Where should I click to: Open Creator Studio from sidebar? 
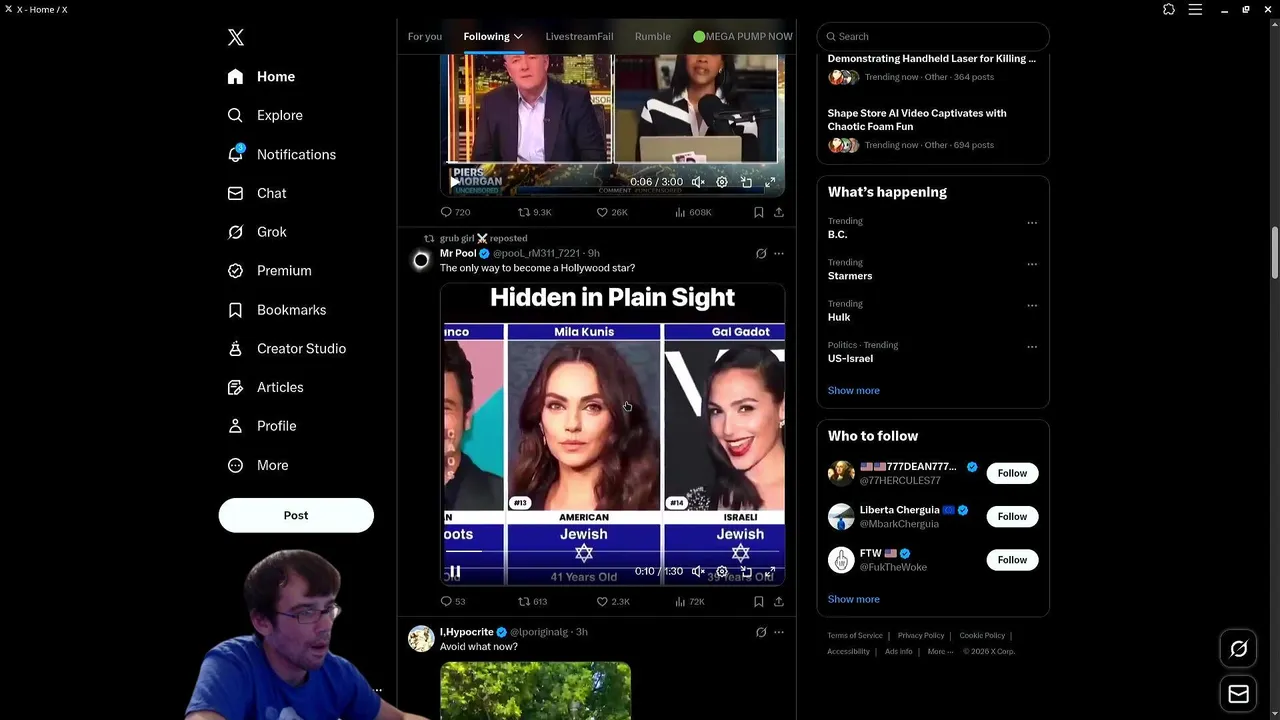click(x=286, y=348)
